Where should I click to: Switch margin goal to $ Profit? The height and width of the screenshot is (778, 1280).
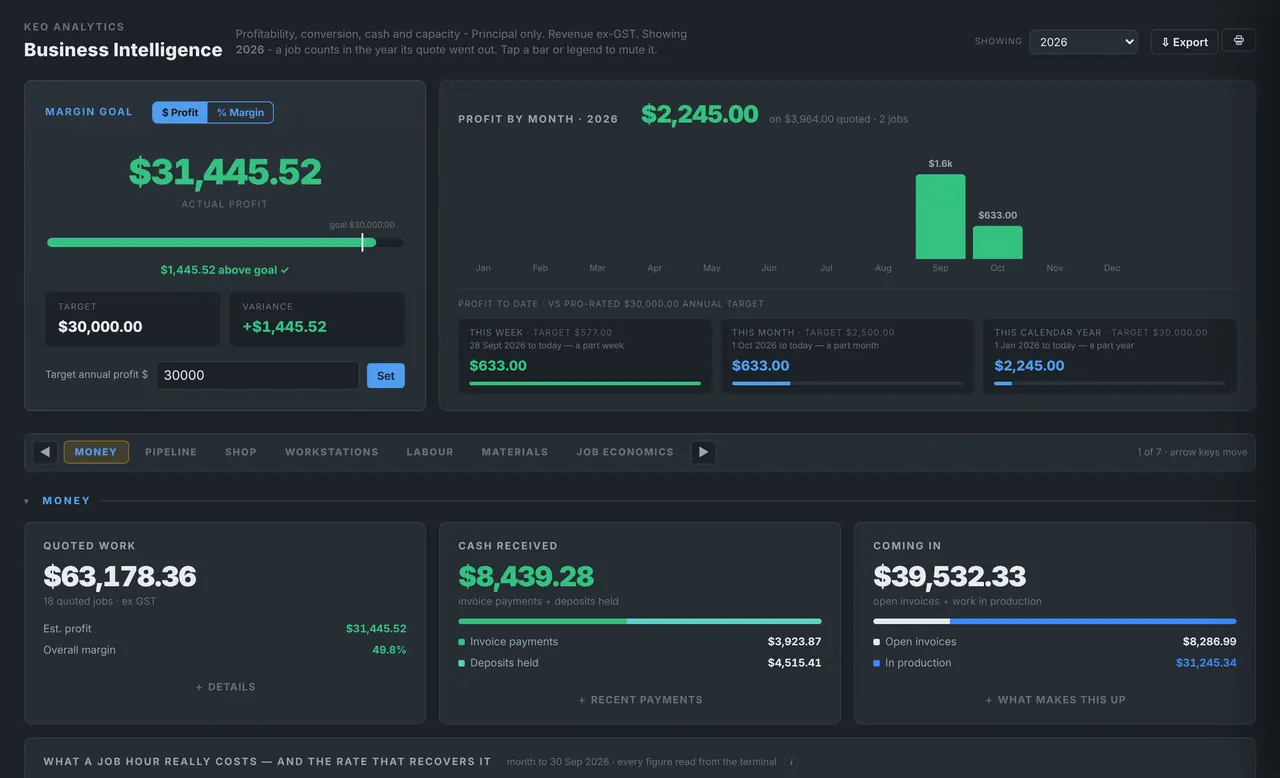(x=180, y=112)
